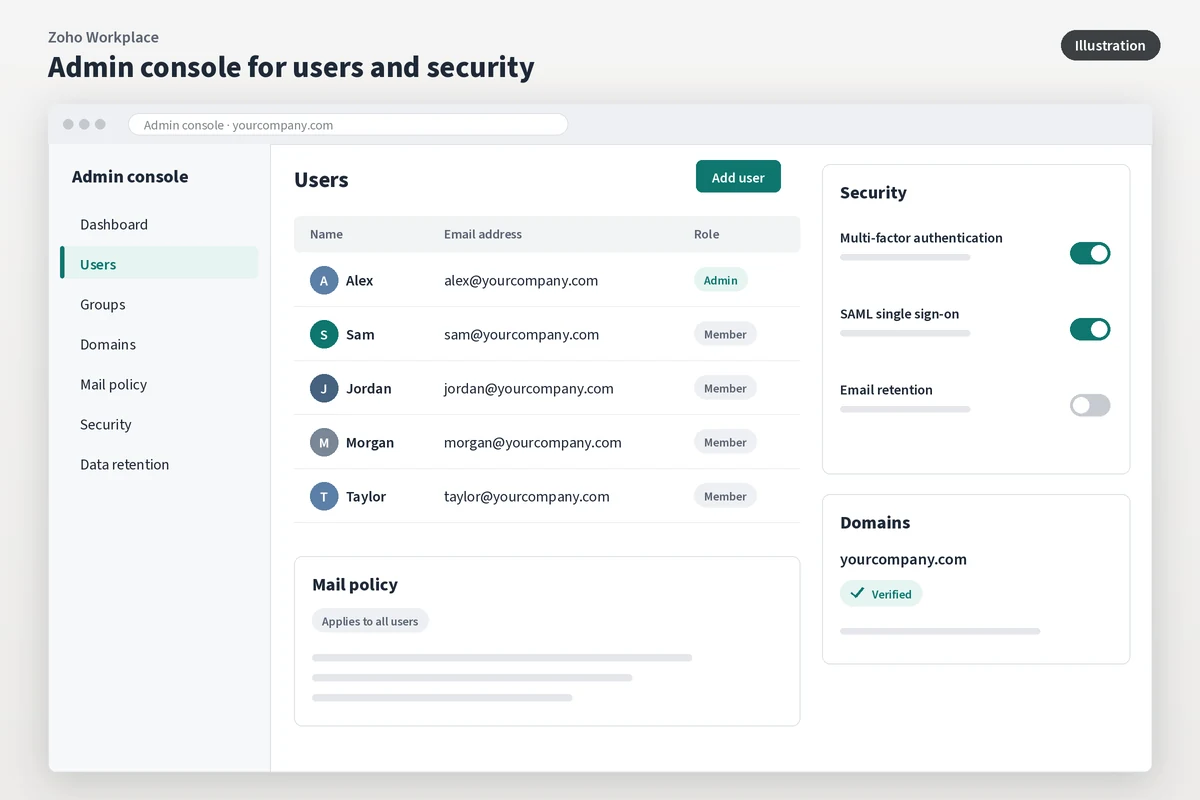Click the Admin role badge for Alex
The height and width of the screenshot is (800, 1200).
(721, 280)
